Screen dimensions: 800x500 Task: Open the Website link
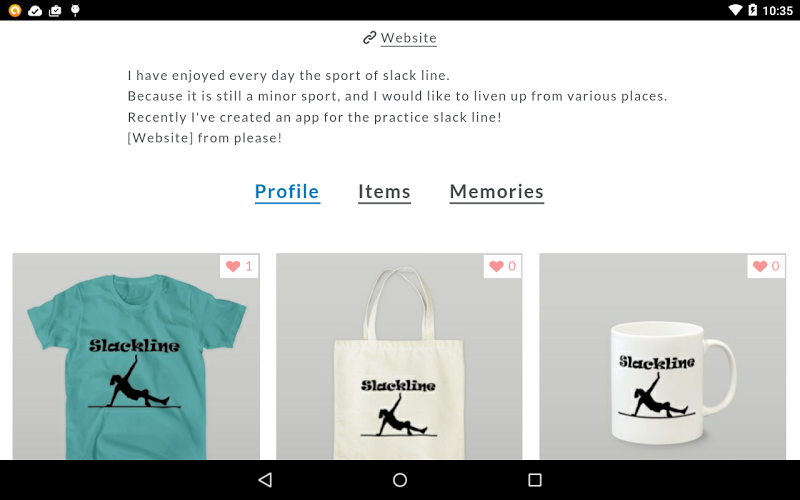[x=409, y=38]
